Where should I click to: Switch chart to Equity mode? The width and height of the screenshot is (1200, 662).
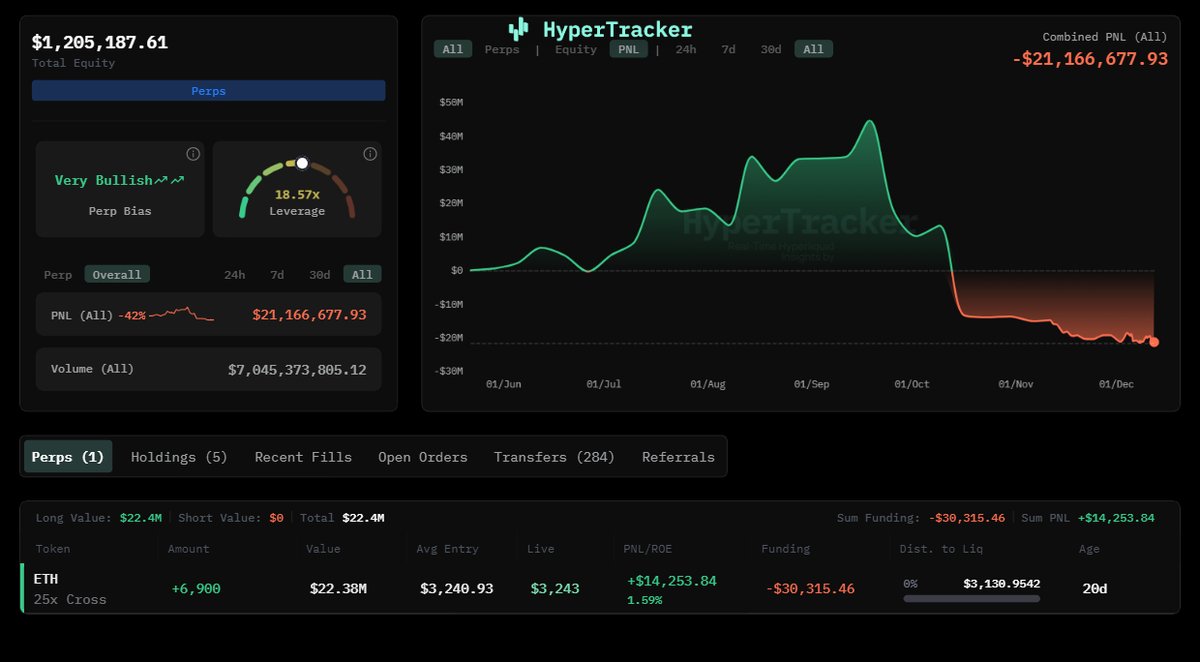[575, 49]
